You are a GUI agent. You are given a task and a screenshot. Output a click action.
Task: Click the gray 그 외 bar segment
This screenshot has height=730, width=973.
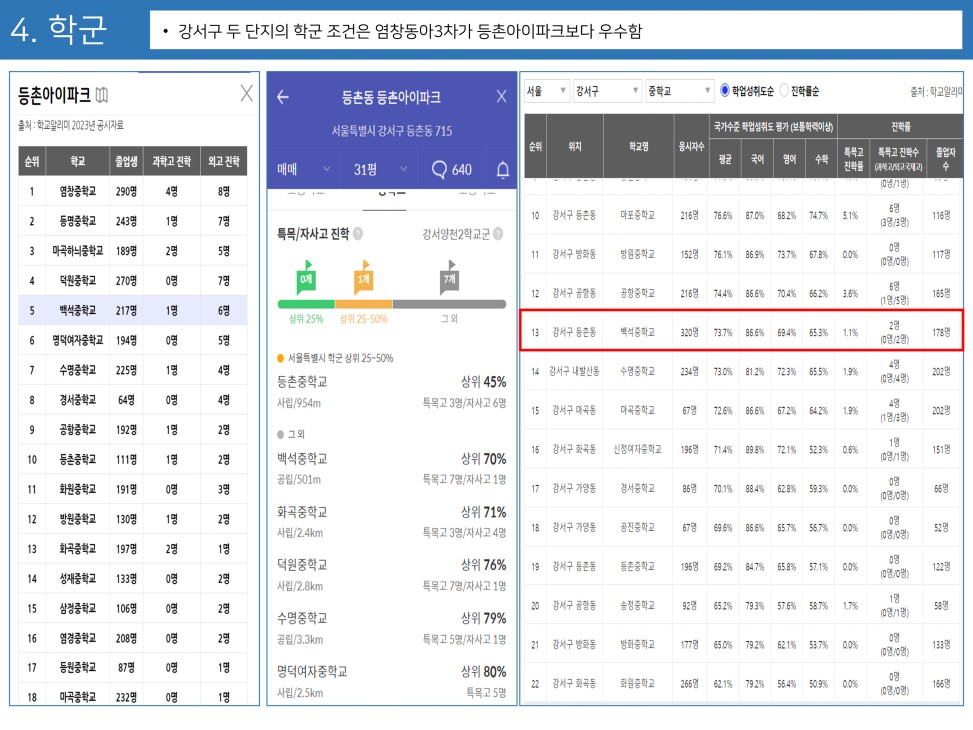[449, 304]
